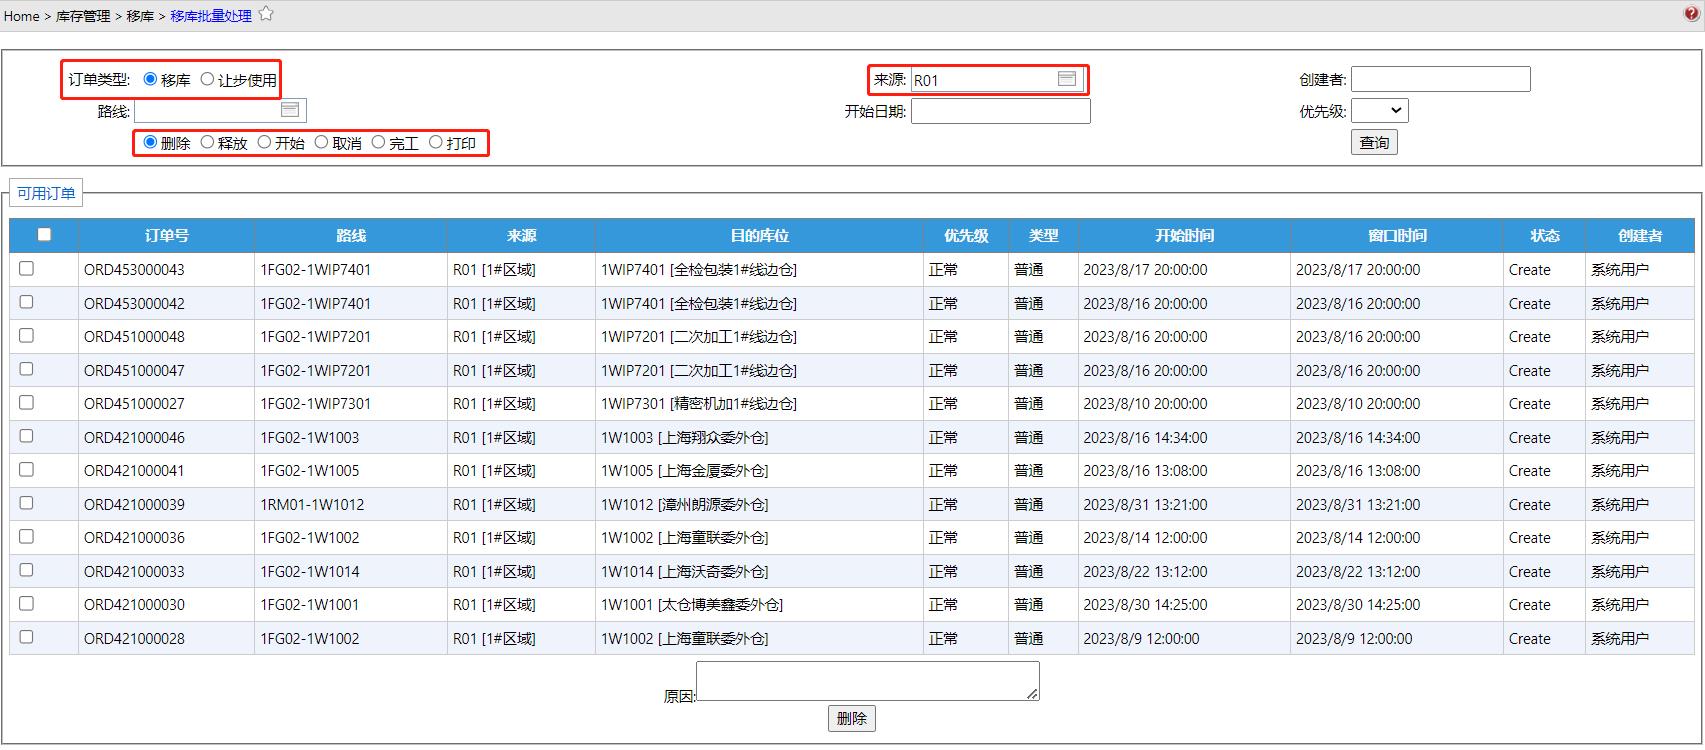Select order number ORD453000043
This screenshot has width=1705, height=750.
[134, 270]
